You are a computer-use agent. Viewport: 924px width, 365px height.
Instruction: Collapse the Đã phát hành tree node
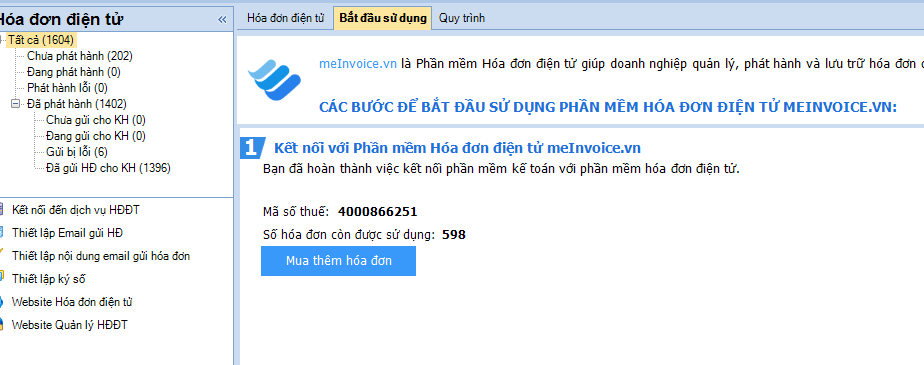tap(15, 104)
